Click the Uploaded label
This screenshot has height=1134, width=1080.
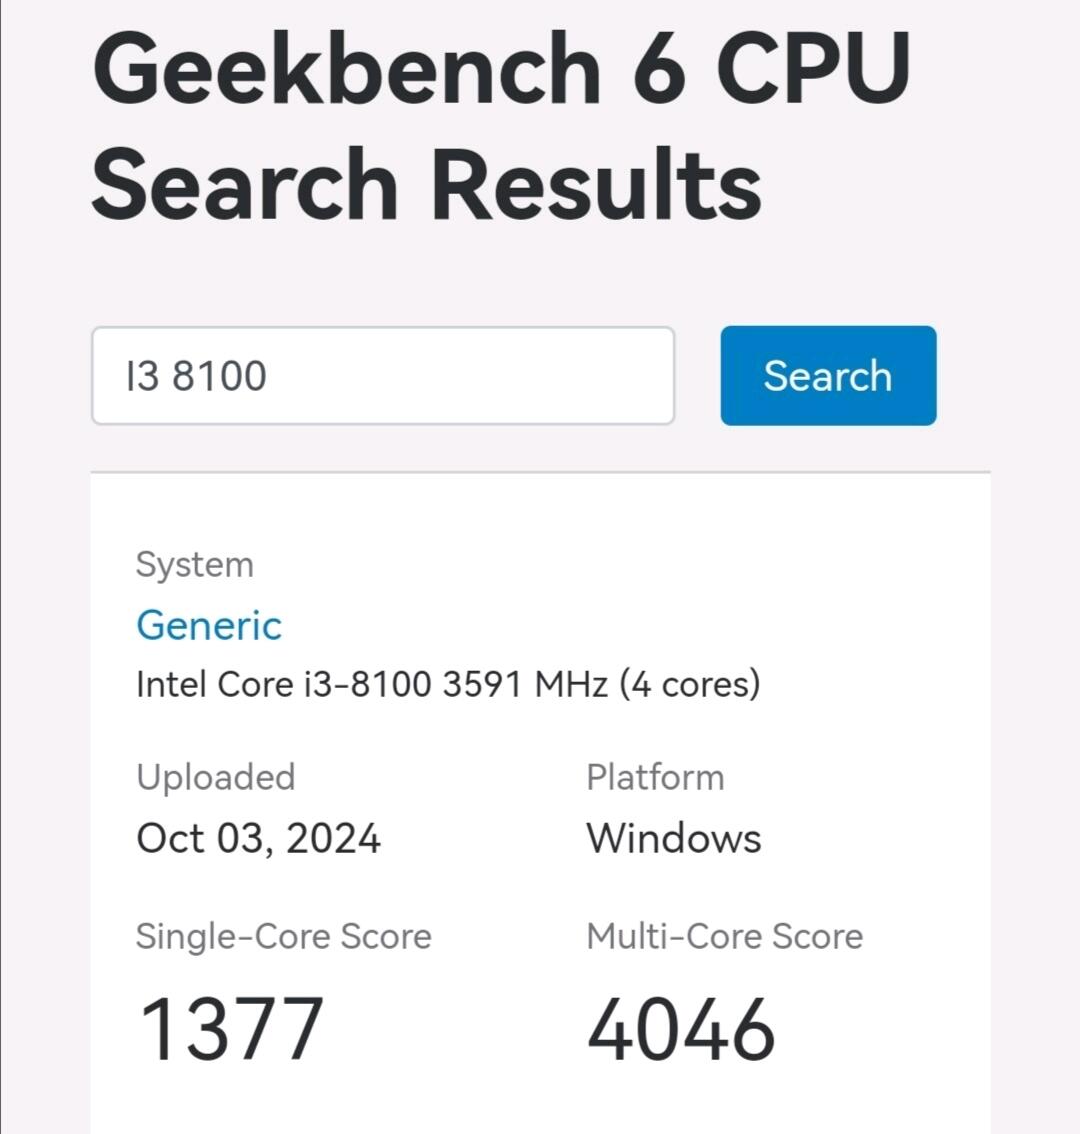tap(216, 777)
